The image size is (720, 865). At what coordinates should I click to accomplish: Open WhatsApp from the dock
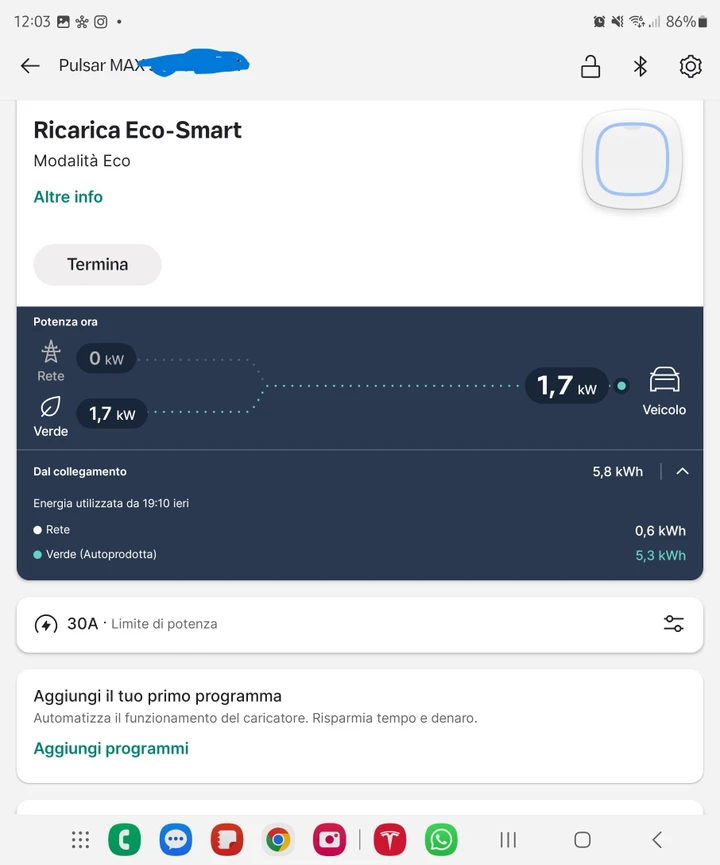[x=441, y=840]
